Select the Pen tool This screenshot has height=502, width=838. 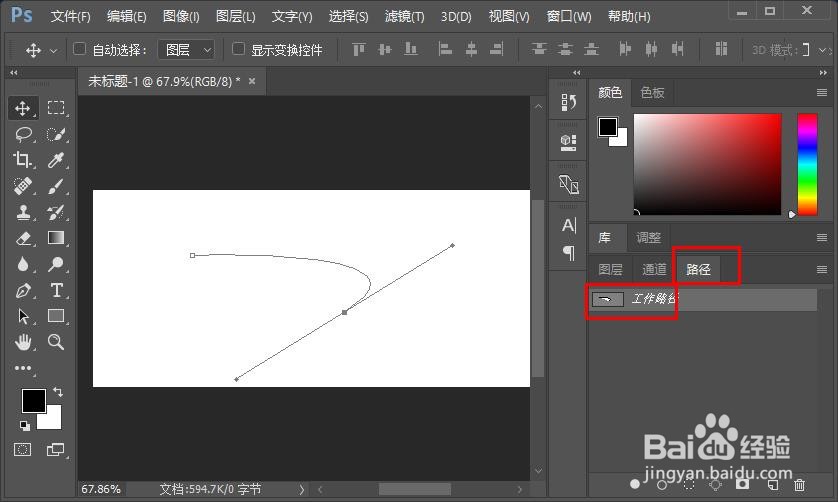pyautogui.click(x=22, y=290)
